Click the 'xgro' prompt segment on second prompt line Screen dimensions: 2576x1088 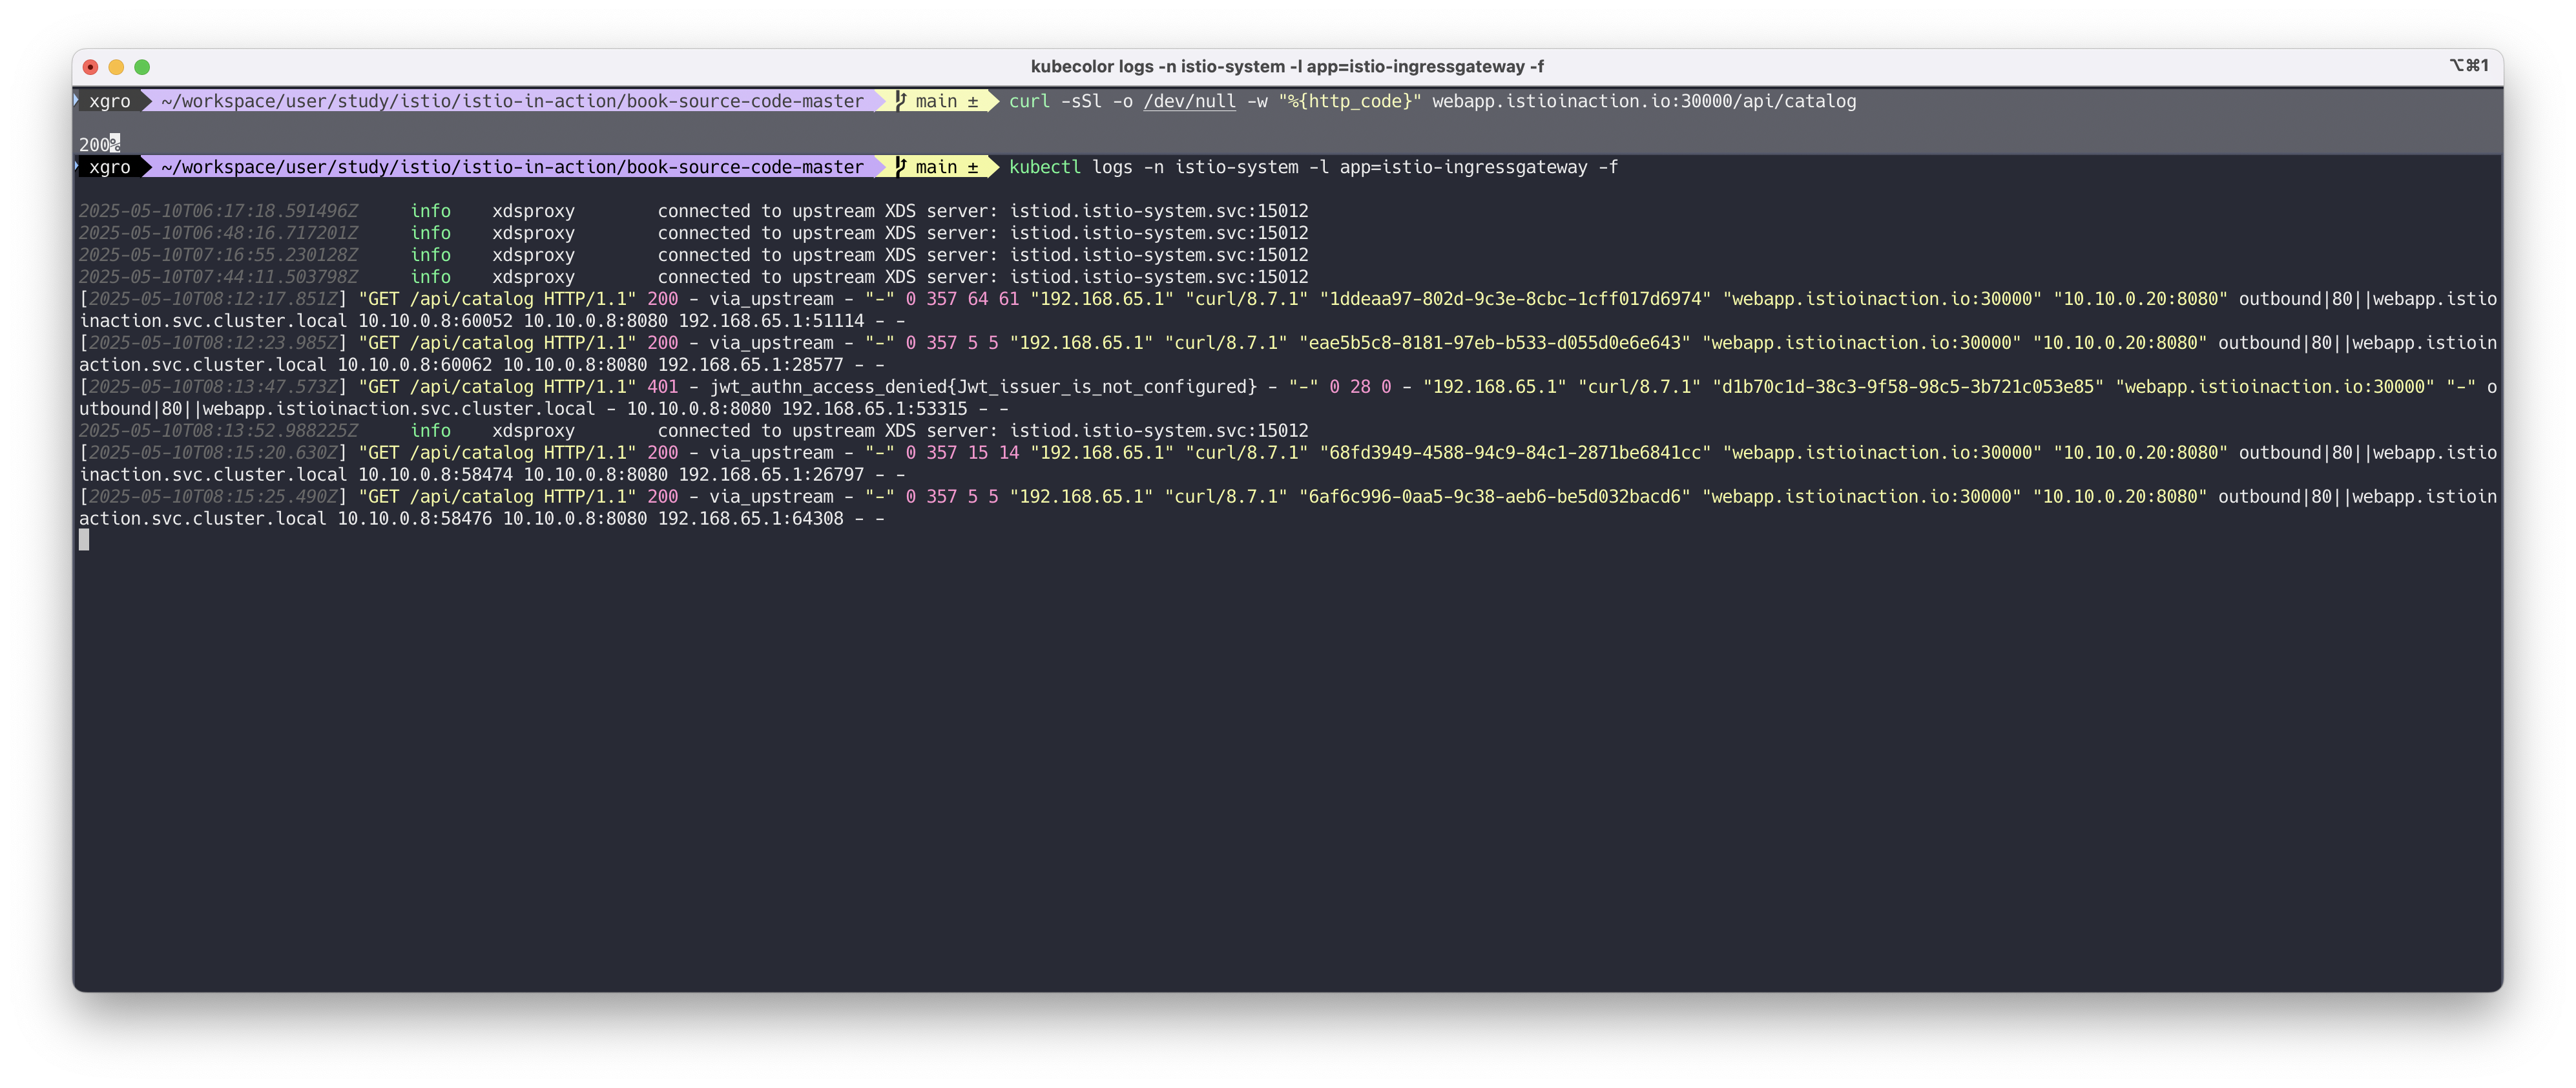click(110, 167)
